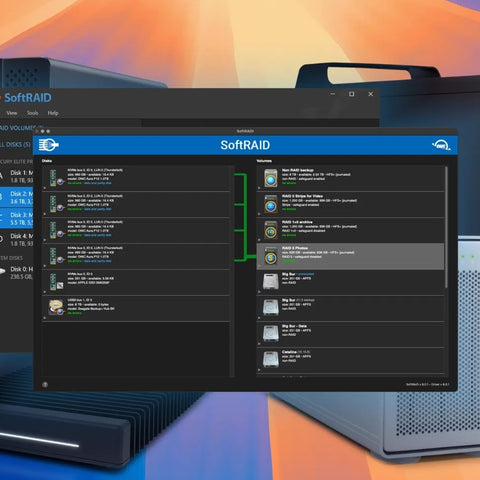The height and width of the screenshot is (480, 480).
Task: Maximize the background SoftRAID window
Action: coord(351,94)
